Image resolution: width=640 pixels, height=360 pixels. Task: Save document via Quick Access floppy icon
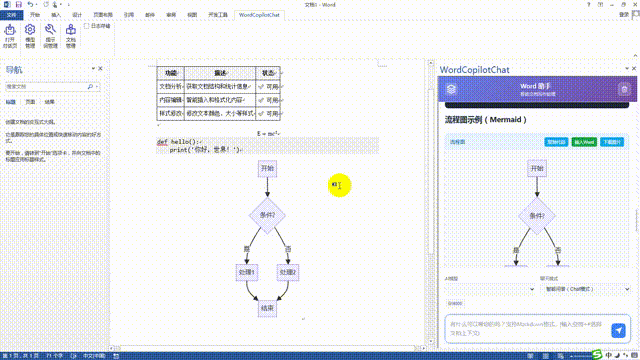pos(18,4)
